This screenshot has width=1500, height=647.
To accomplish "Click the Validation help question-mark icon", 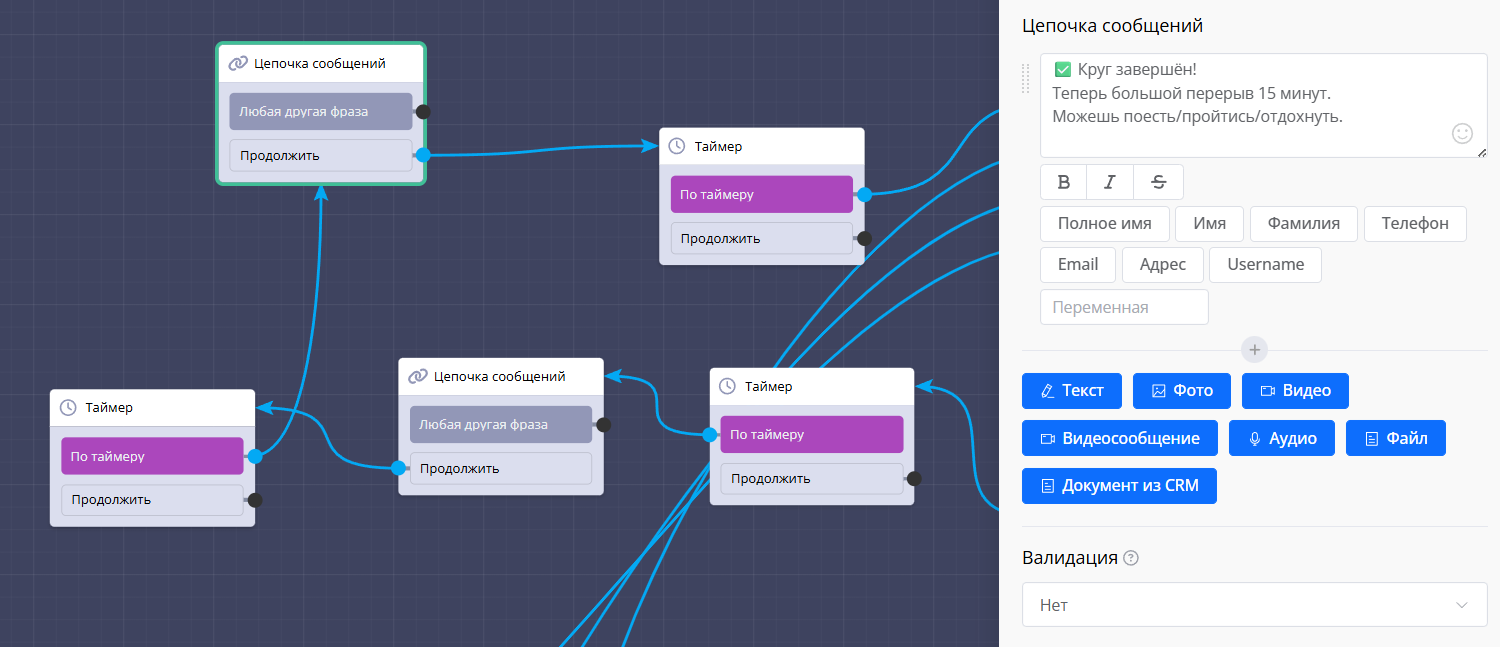I will coord(1131,558).
